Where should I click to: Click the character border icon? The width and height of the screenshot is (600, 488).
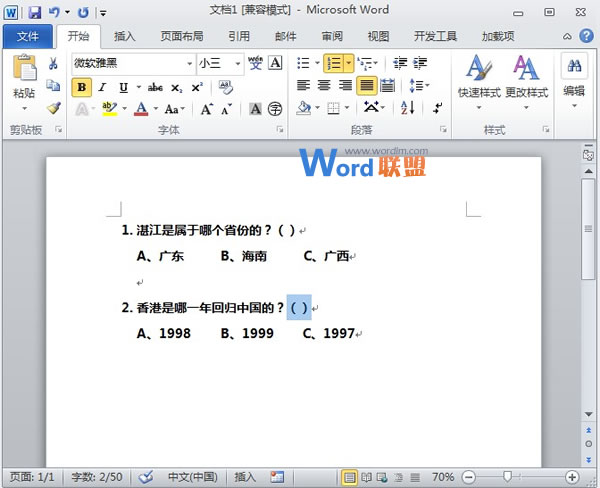pos(275,63)
